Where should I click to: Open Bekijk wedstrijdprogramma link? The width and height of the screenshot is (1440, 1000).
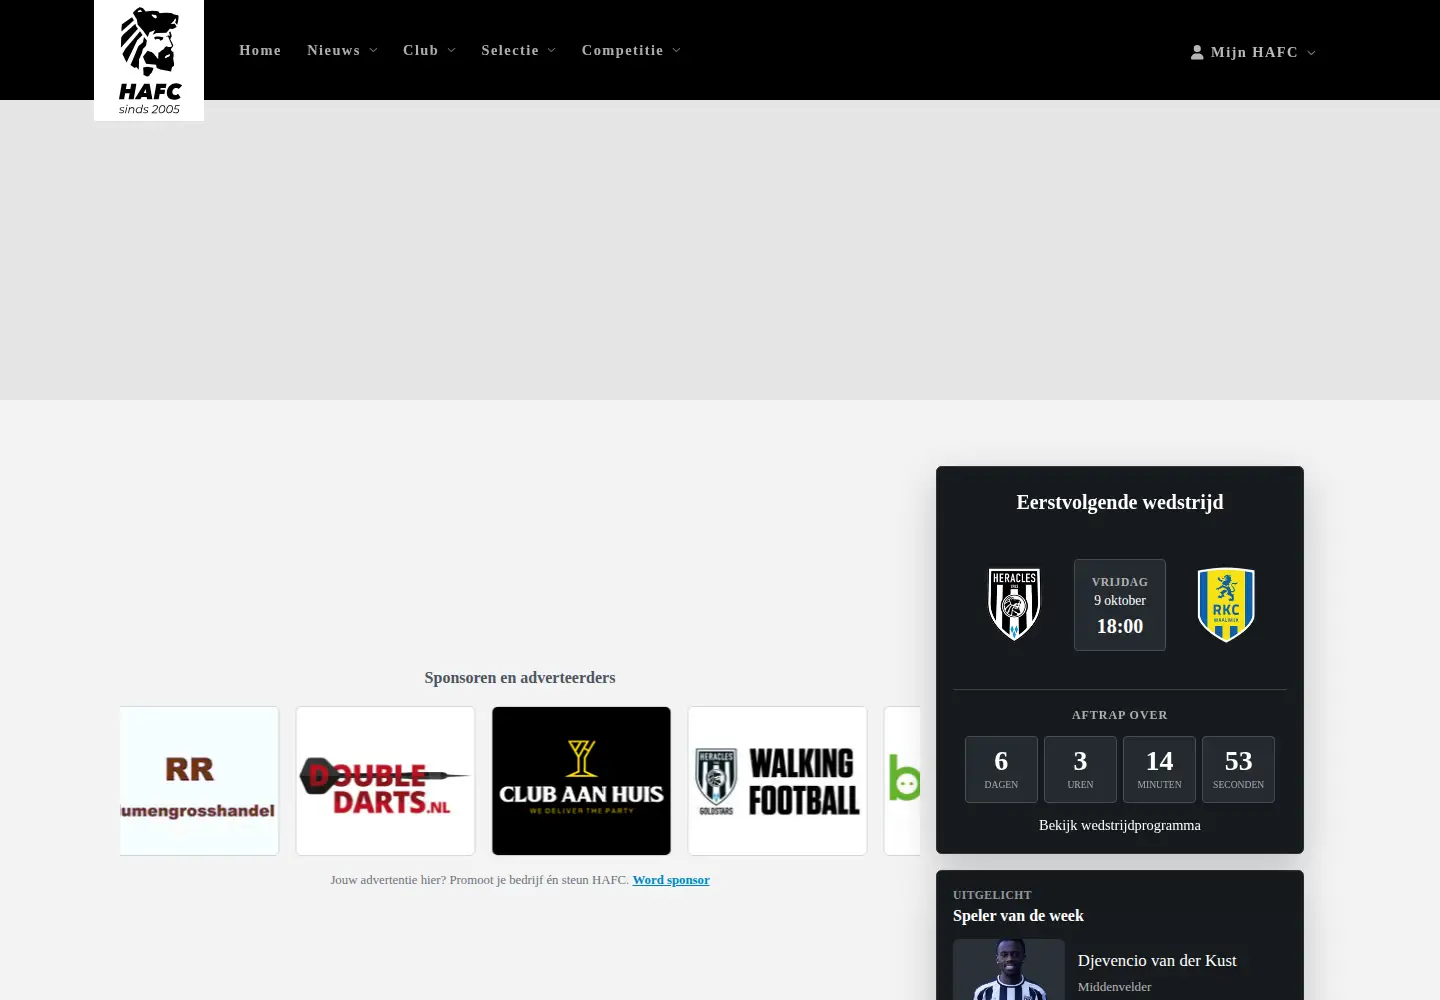[x=1120, y=825]
